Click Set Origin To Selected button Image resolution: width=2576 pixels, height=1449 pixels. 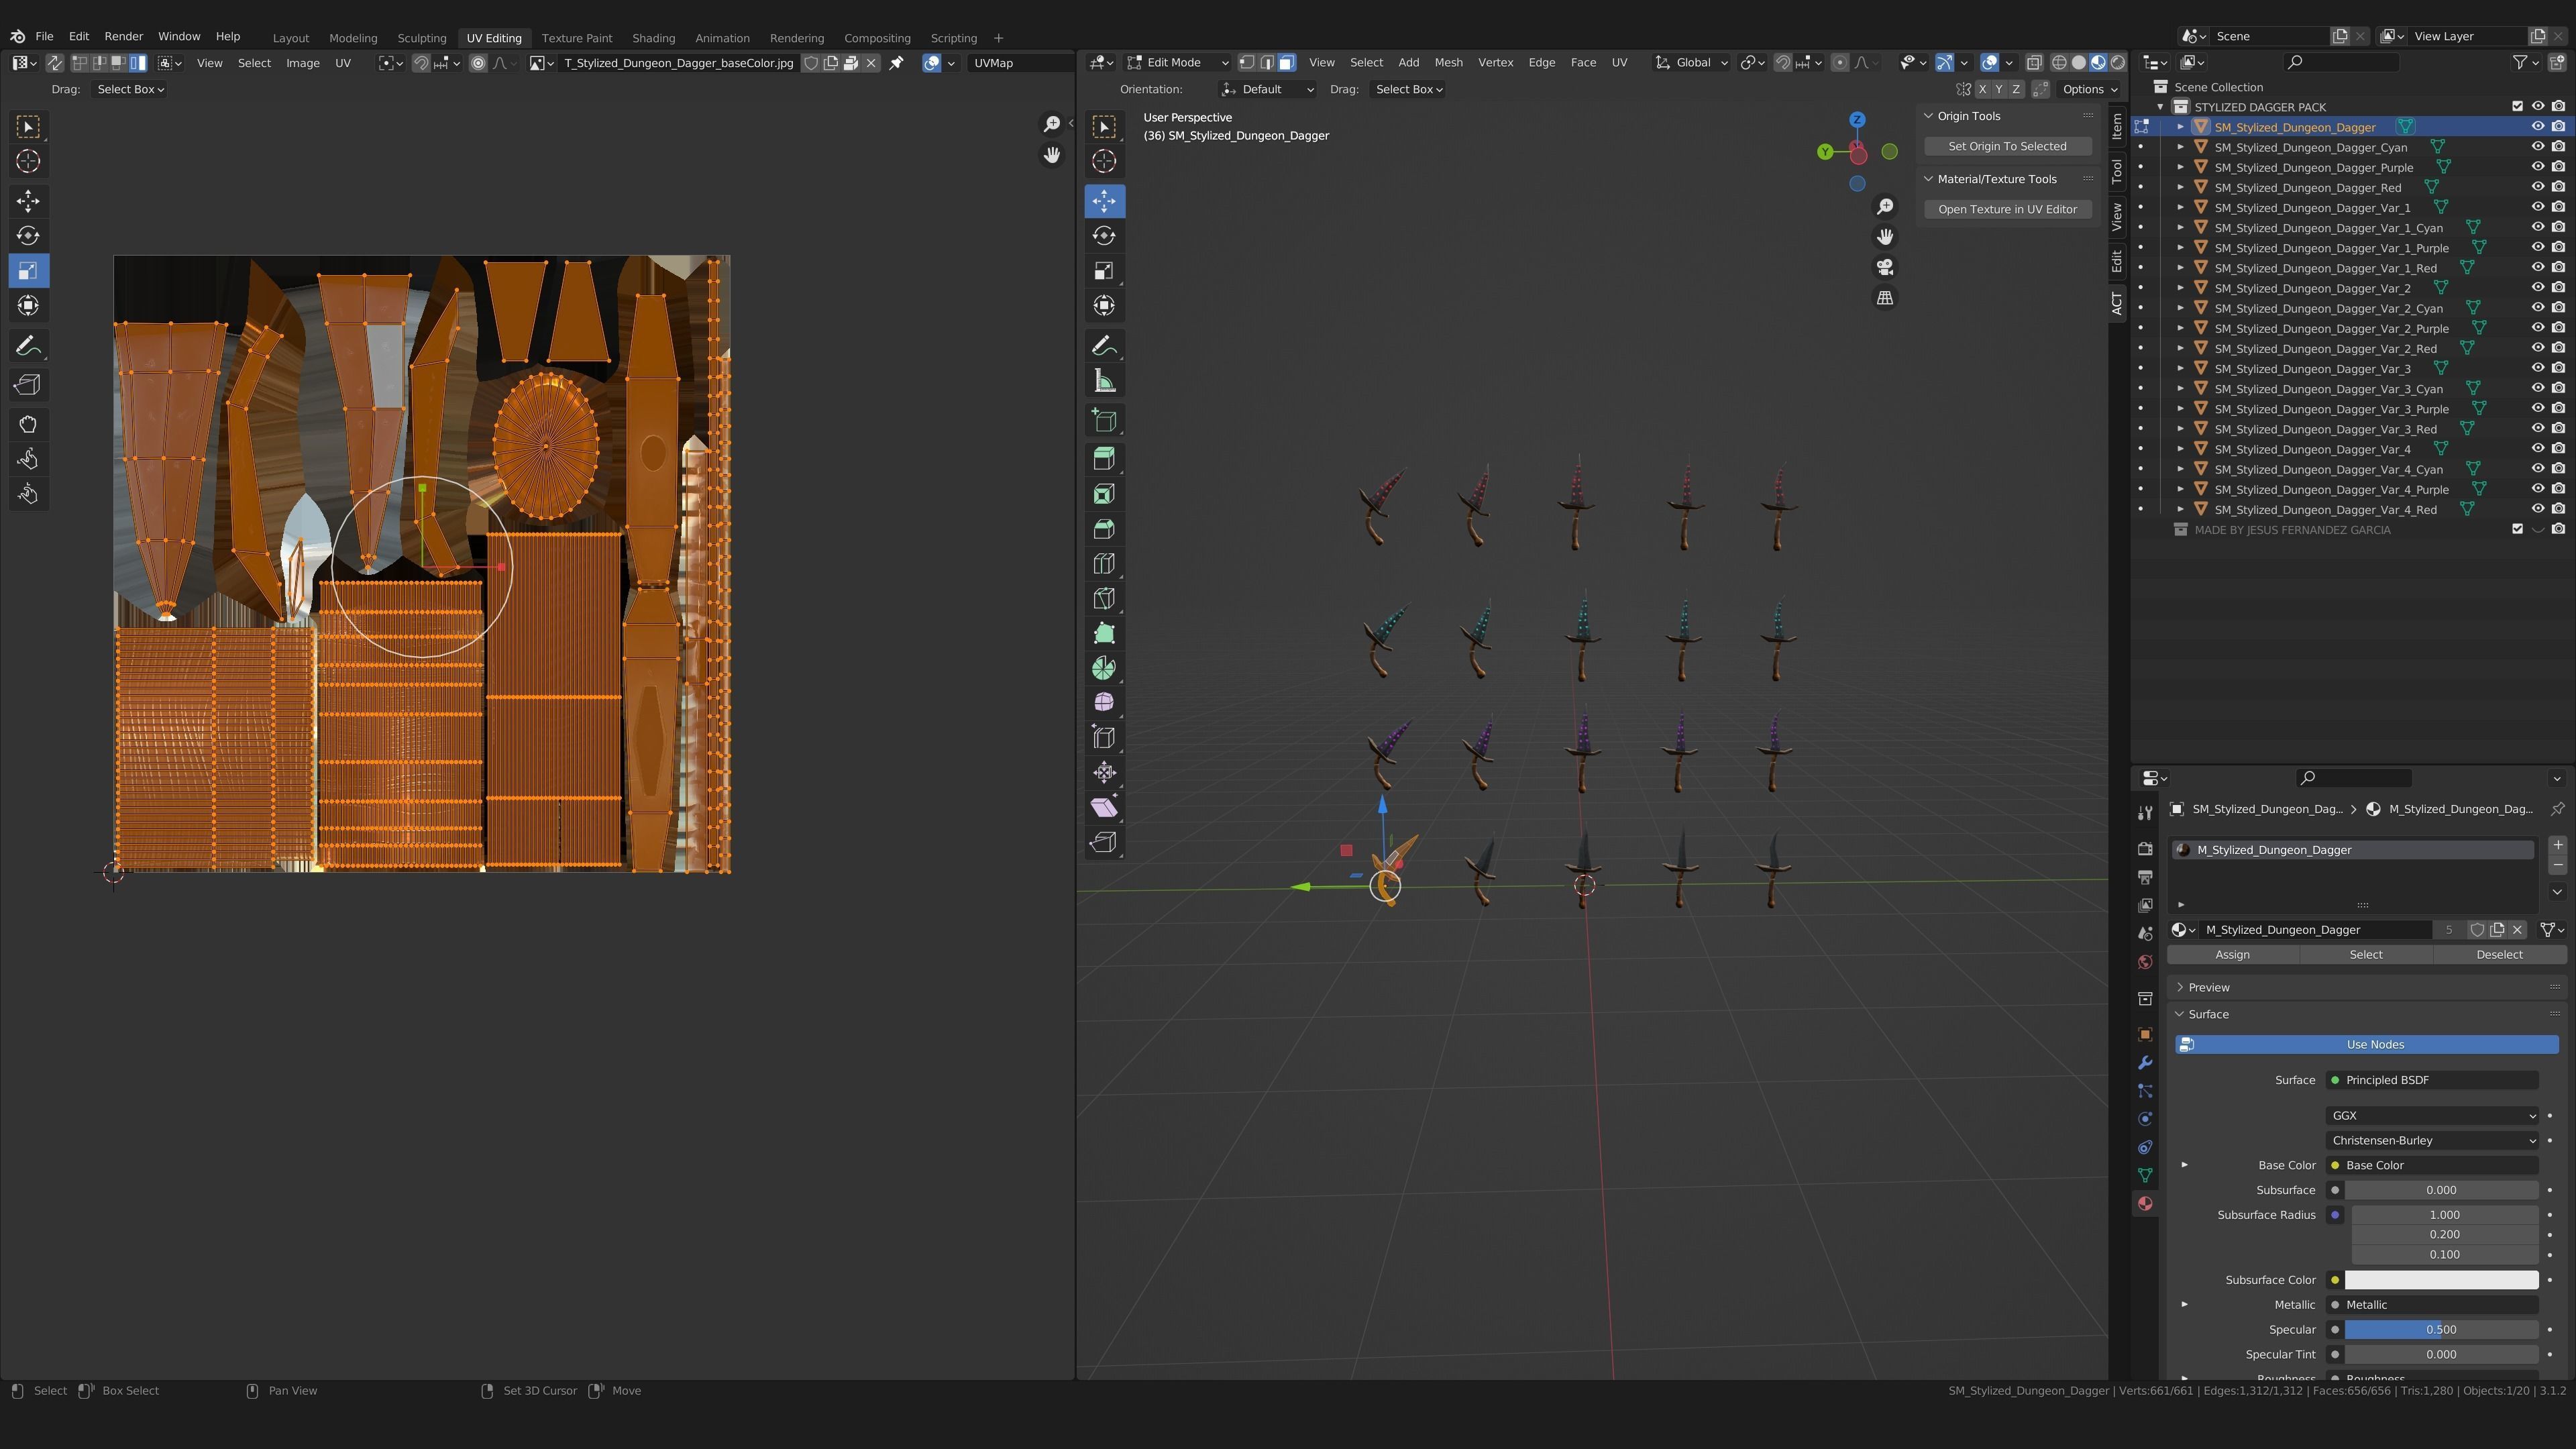(2007, 146)
